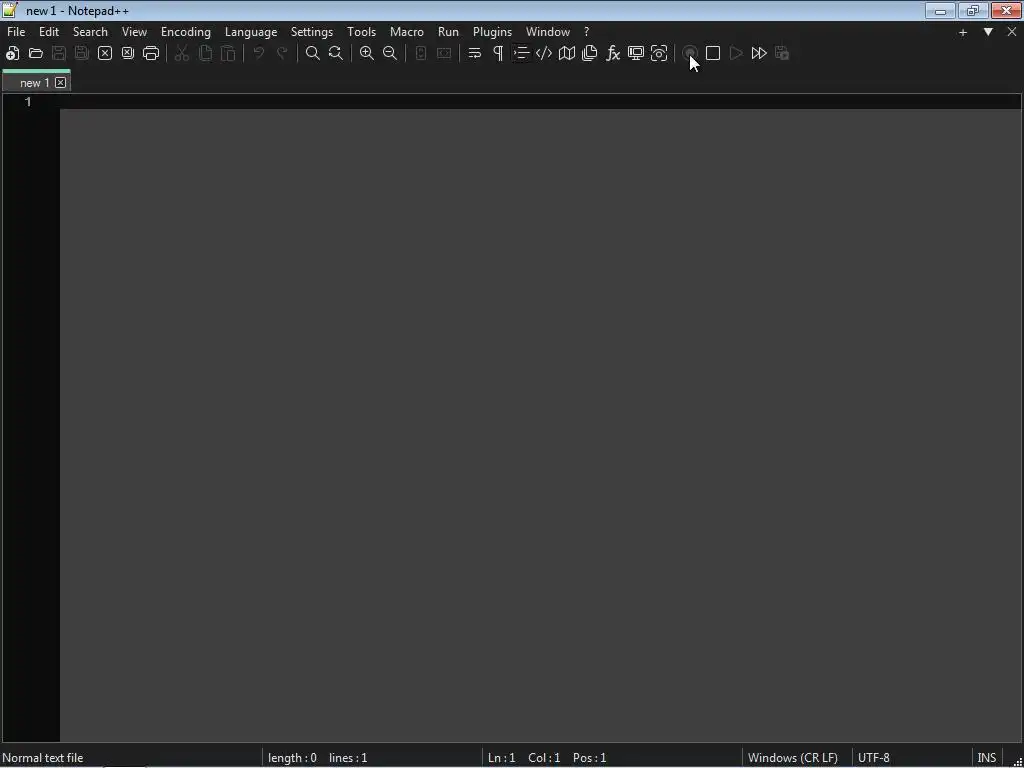Click the Redo arrow icon

[x=282, y=54]
